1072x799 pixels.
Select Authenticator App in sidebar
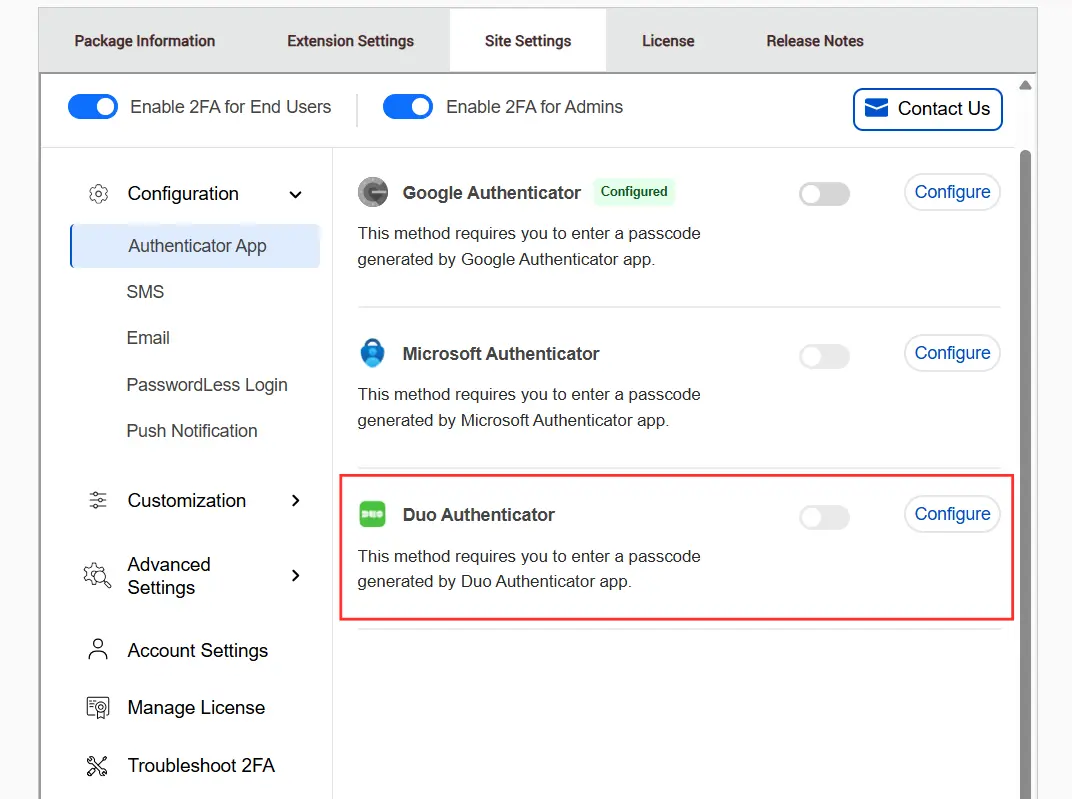click(196, 246)
